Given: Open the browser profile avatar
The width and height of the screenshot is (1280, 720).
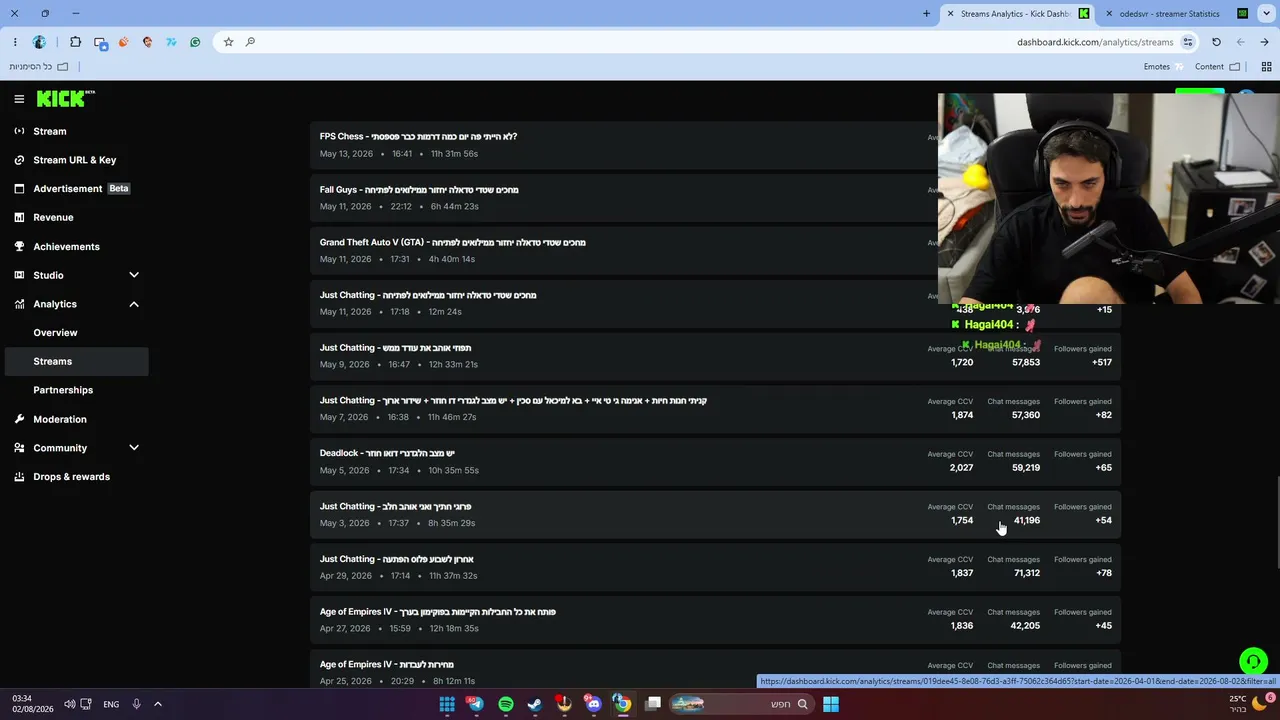Looking at the screenshot, I should click(39, 42).
